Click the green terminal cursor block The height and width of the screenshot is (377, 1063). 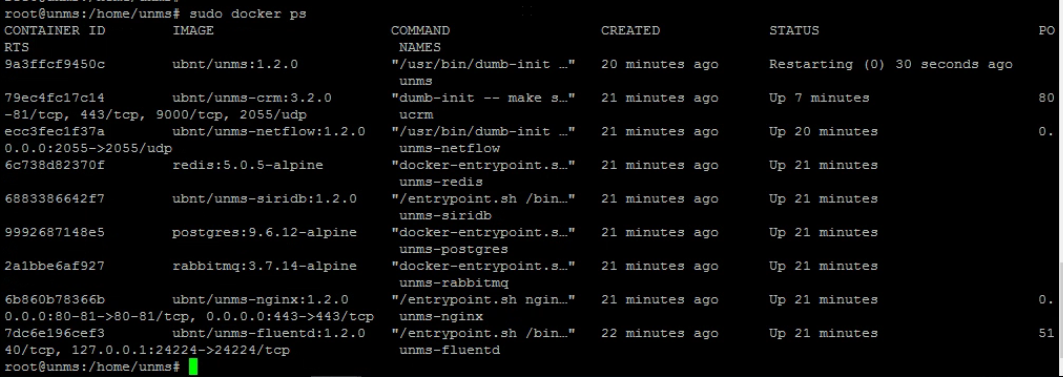point(193,367)
